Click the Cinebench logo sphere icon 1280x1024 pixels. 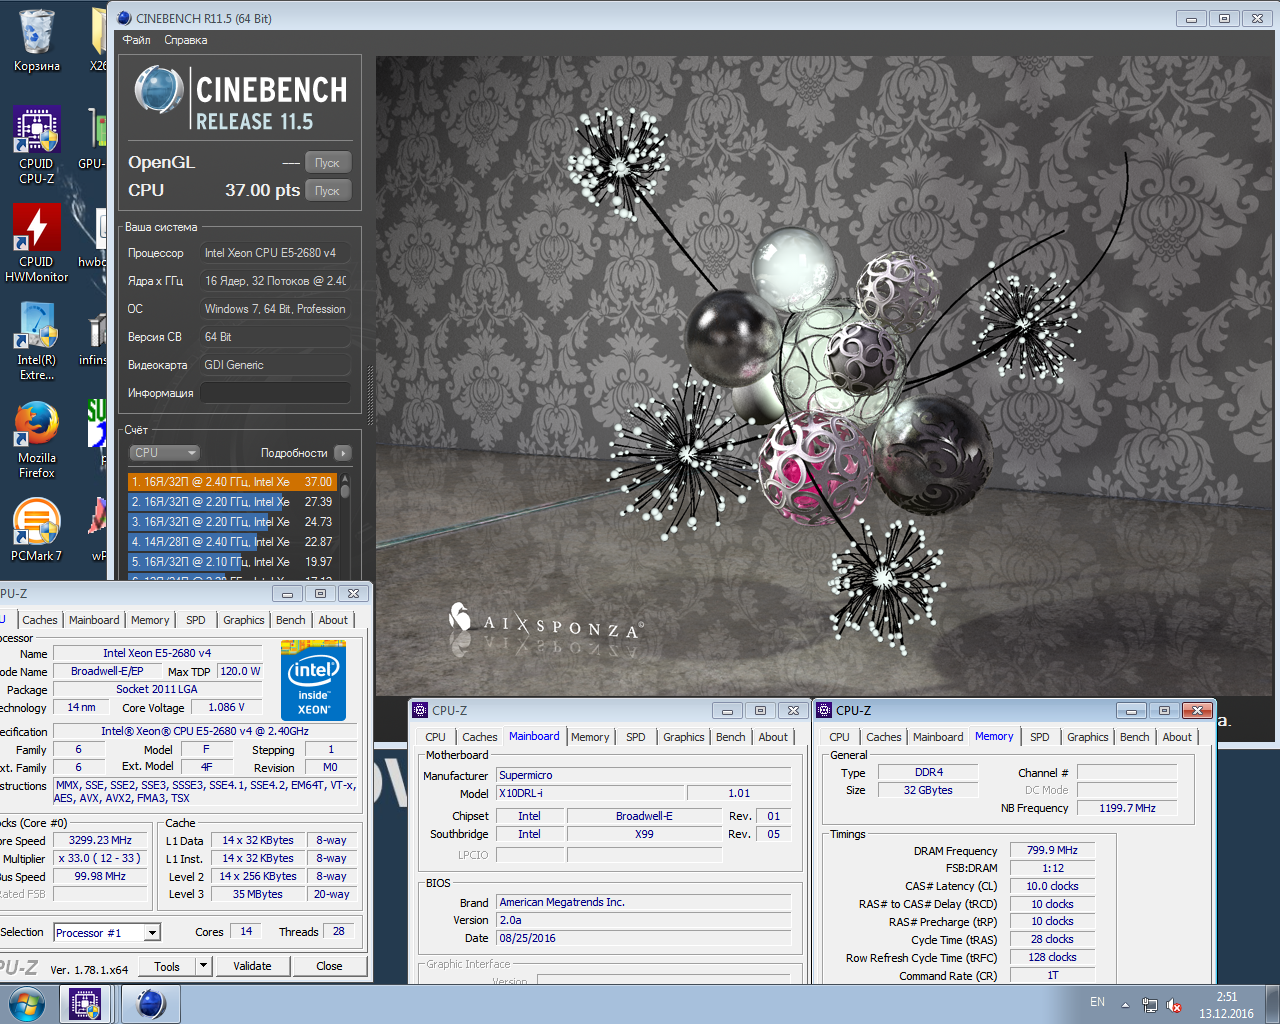click(x=158, y=90)
